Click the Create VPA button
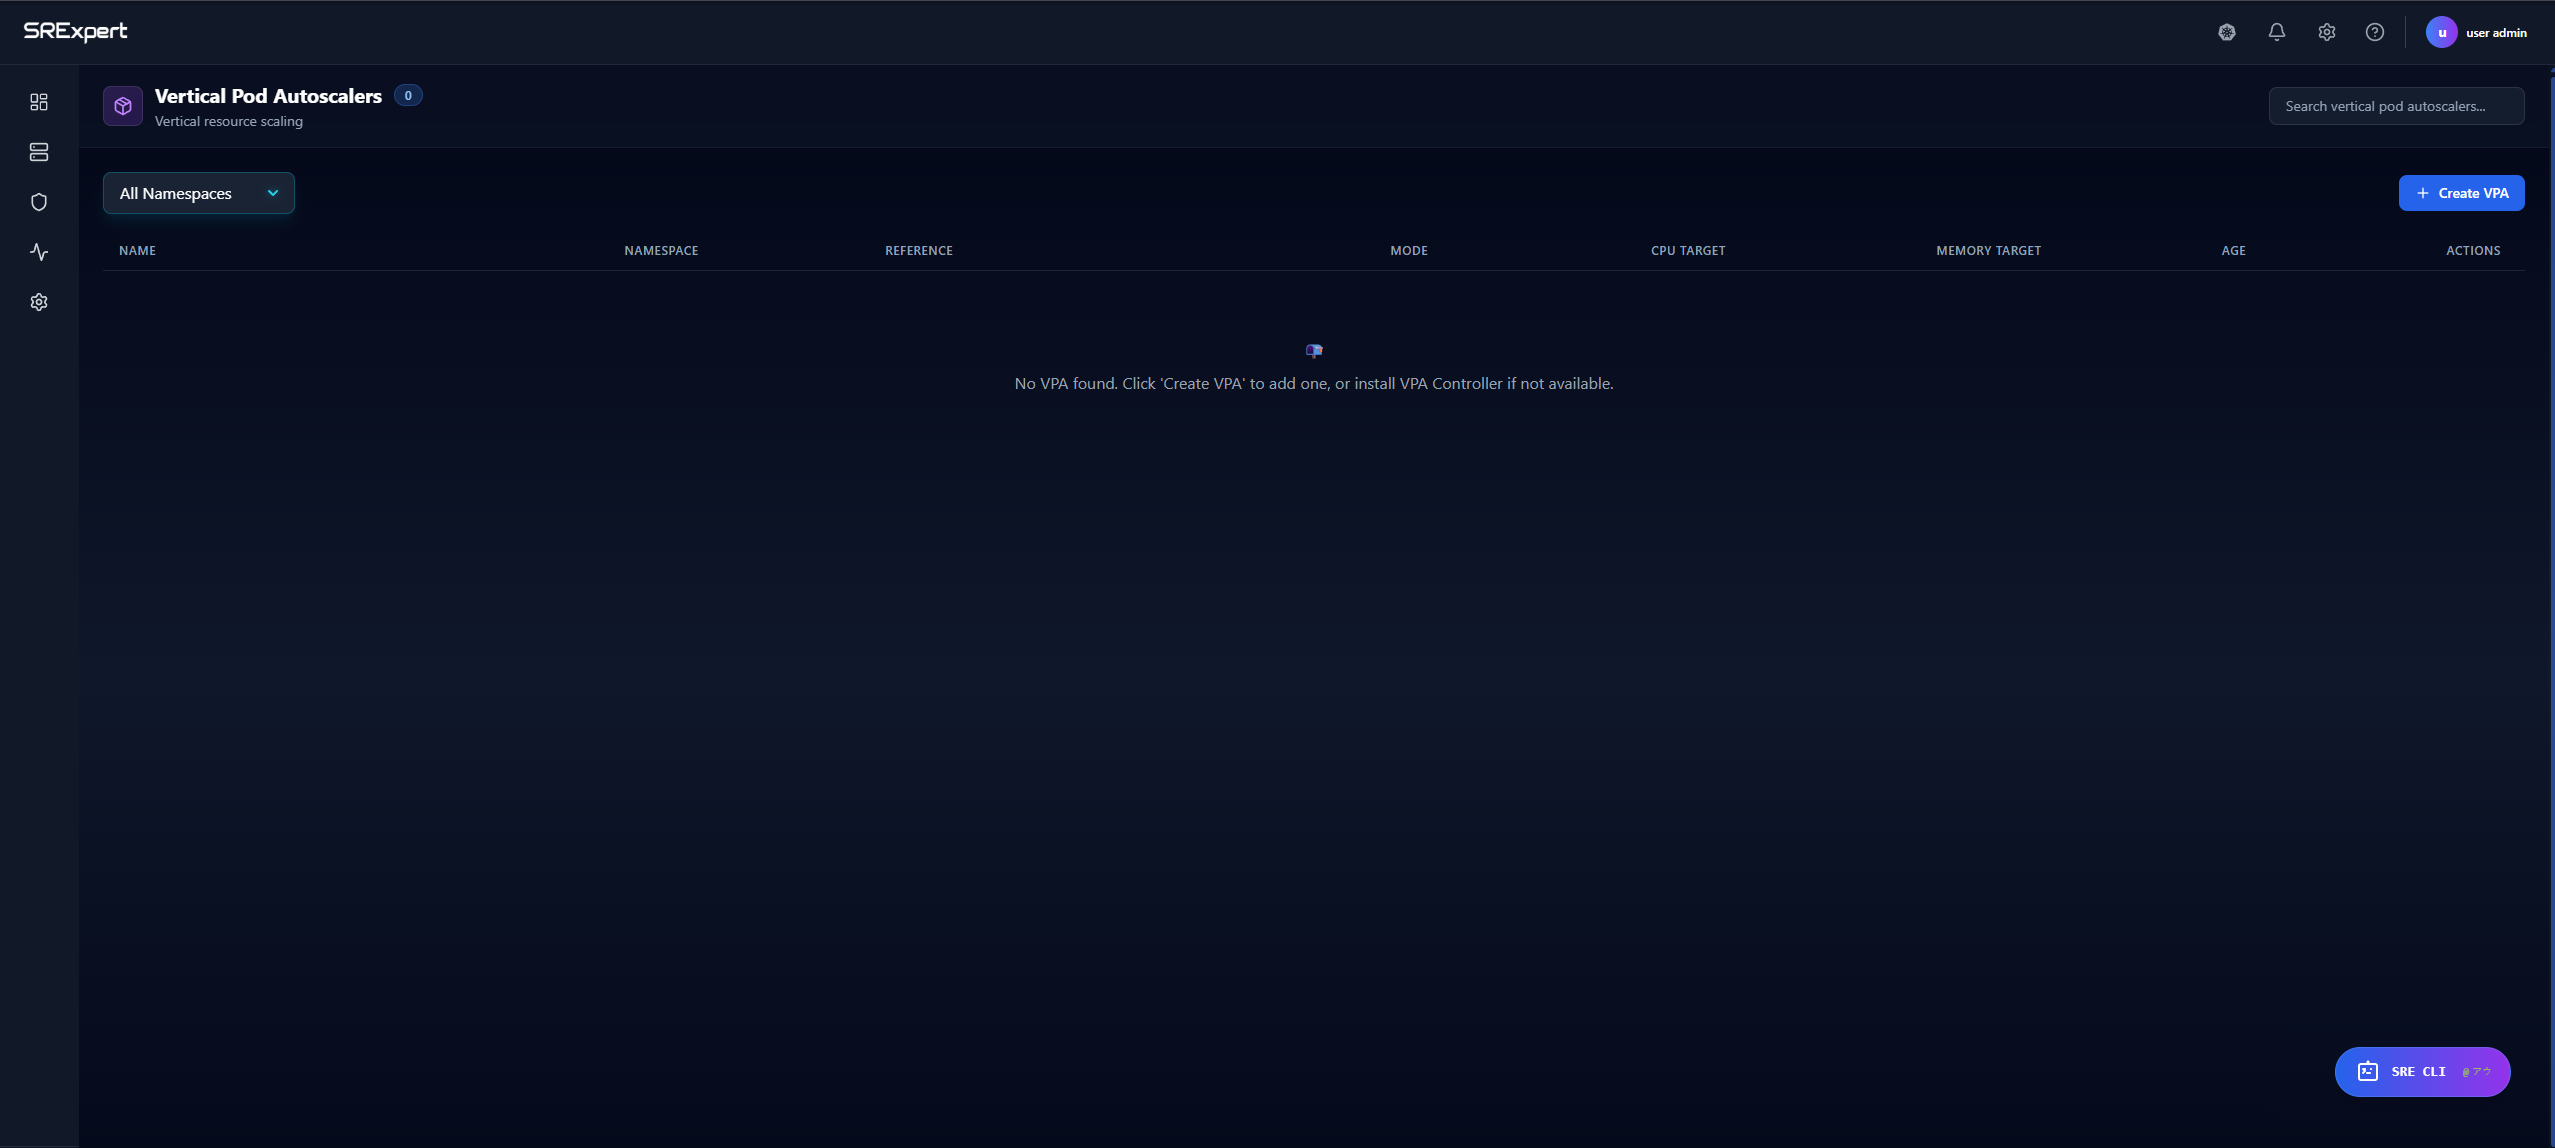 (2461, 193)
